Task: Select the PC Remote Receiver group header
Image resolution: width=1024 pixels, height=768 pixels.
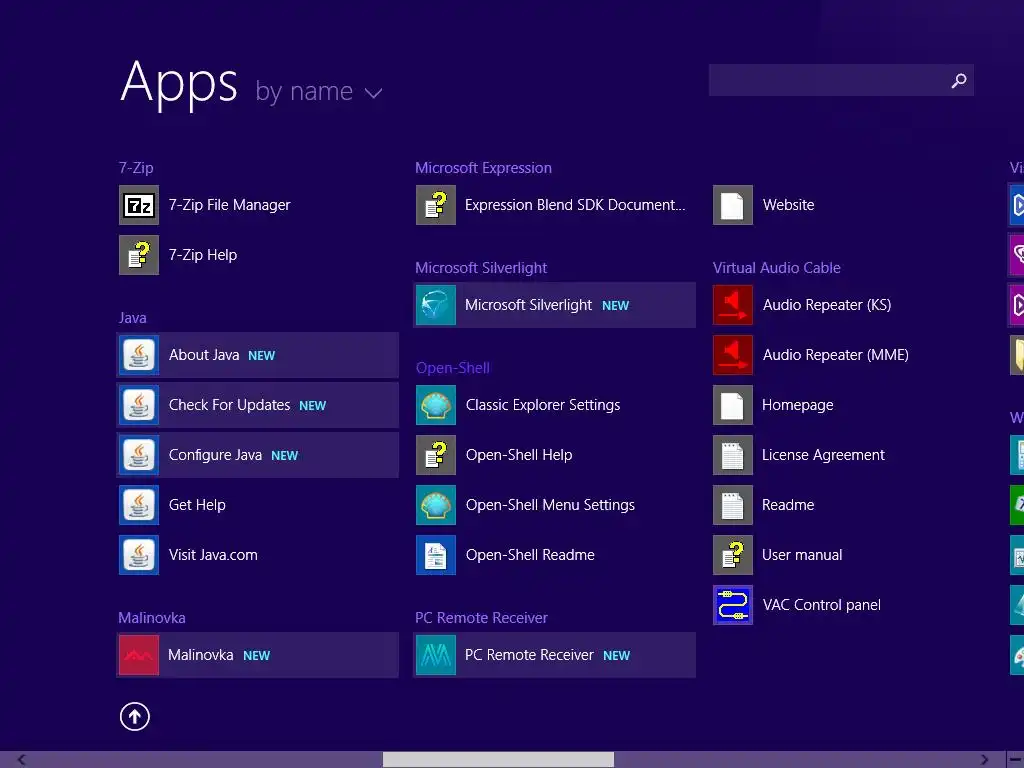Action: coord(481,618)
